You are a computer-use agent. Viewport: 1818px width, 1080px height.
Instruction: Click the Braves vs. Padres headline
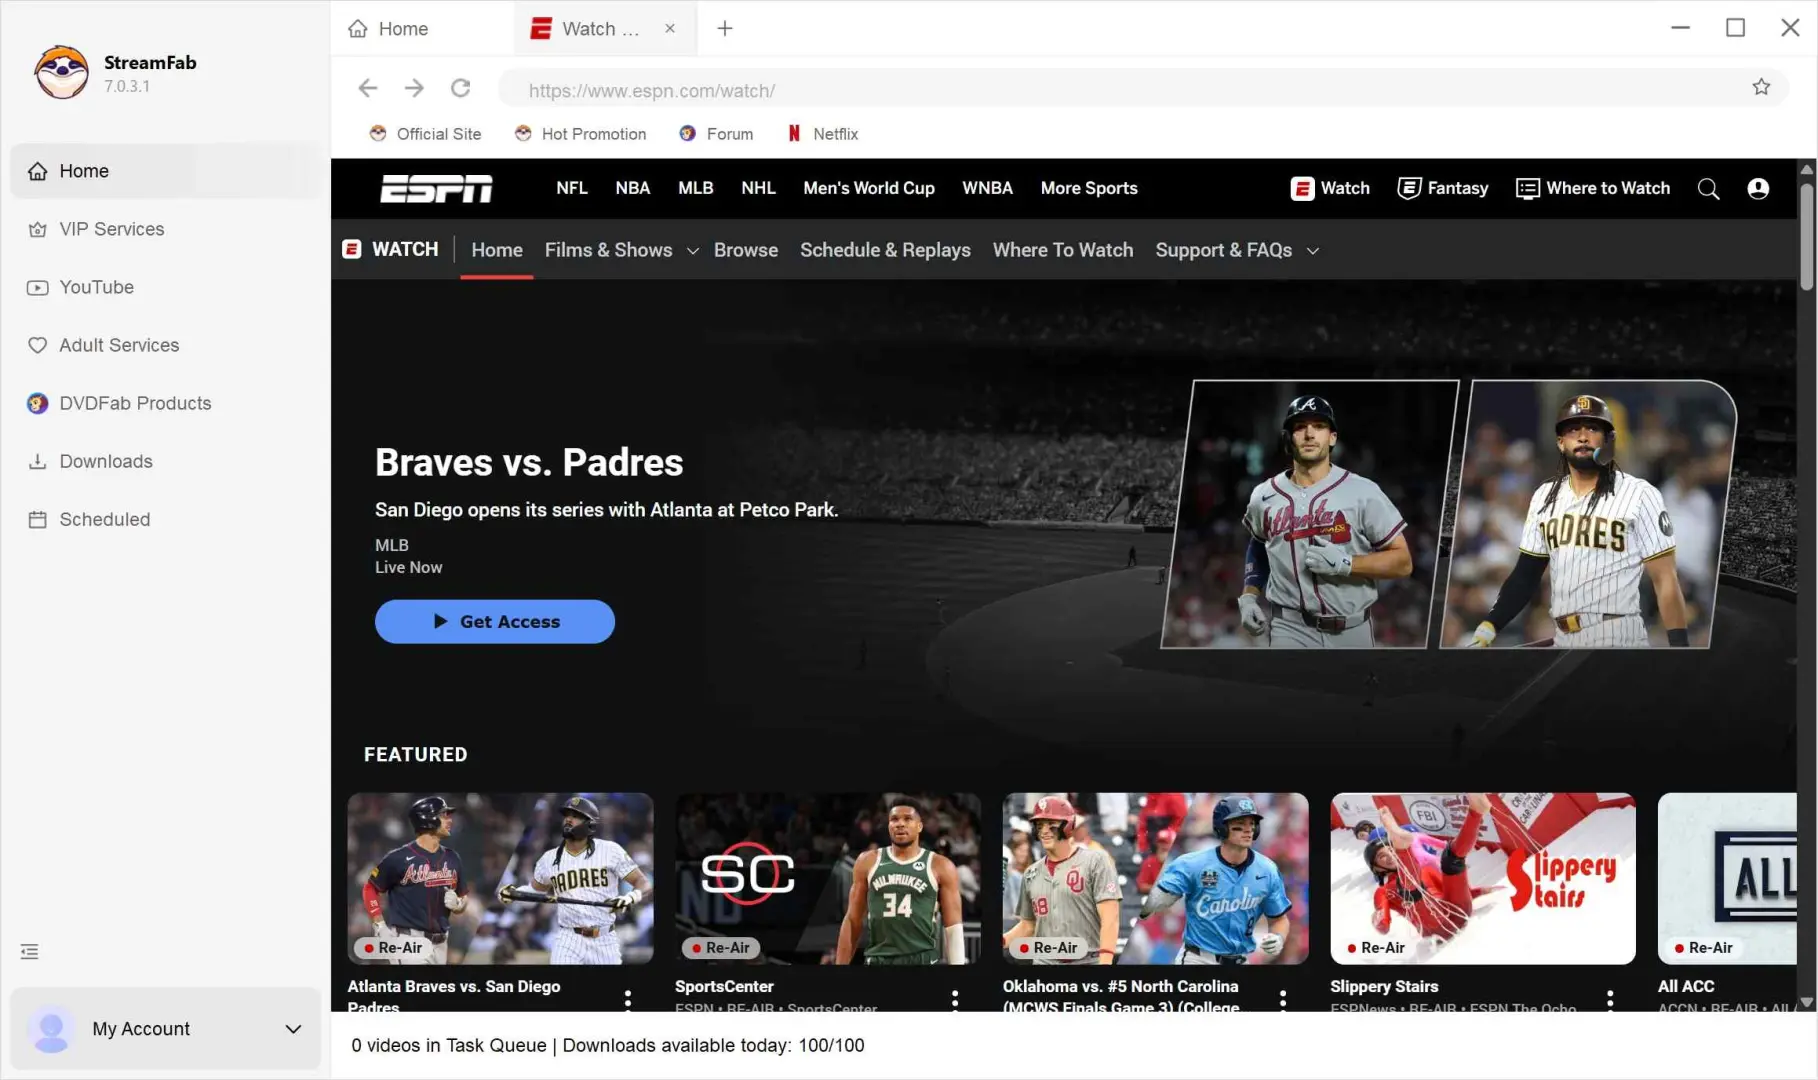(529, 462)
